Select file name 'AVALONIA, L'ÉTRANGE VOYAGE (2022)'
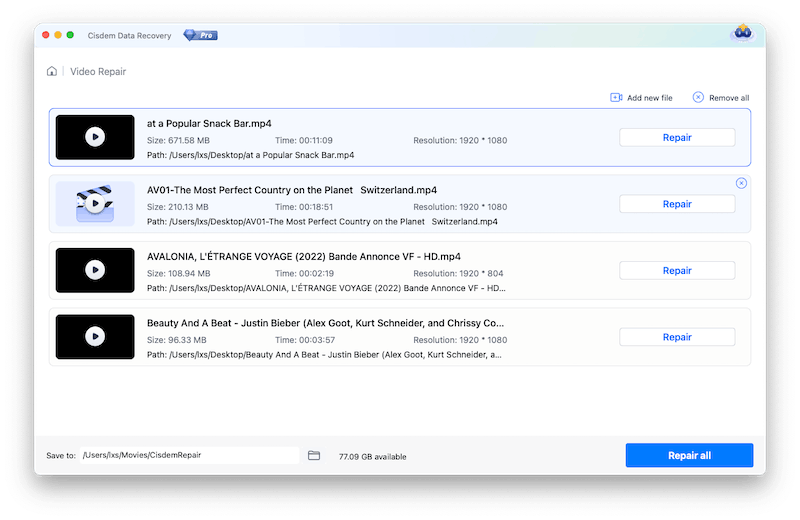The height and width of the screenshot is (520, 800). (x=236, y=257)
